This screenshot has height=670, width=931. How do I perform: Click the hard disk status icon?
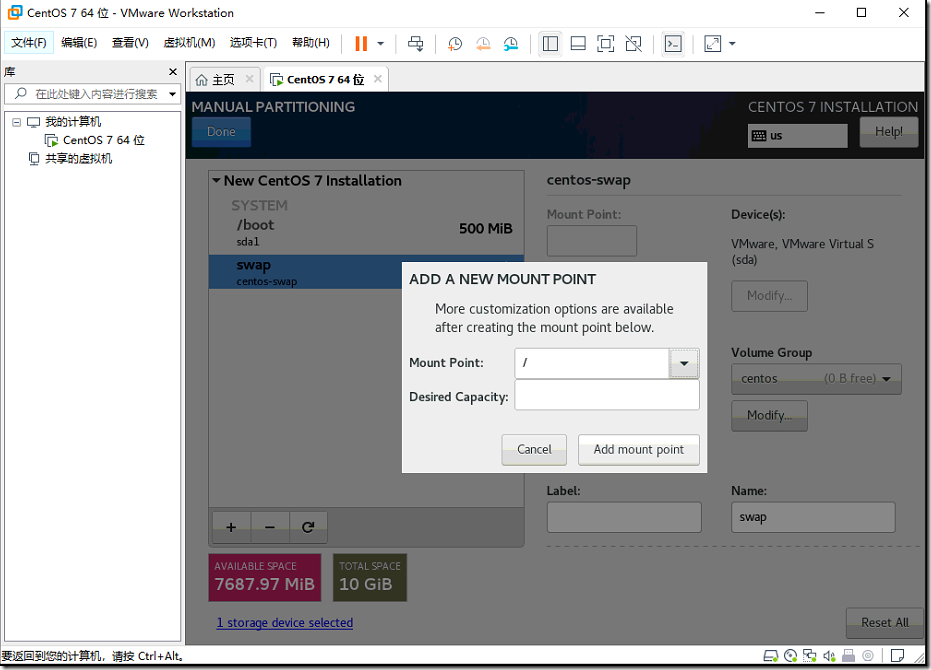tap(770, 656)
